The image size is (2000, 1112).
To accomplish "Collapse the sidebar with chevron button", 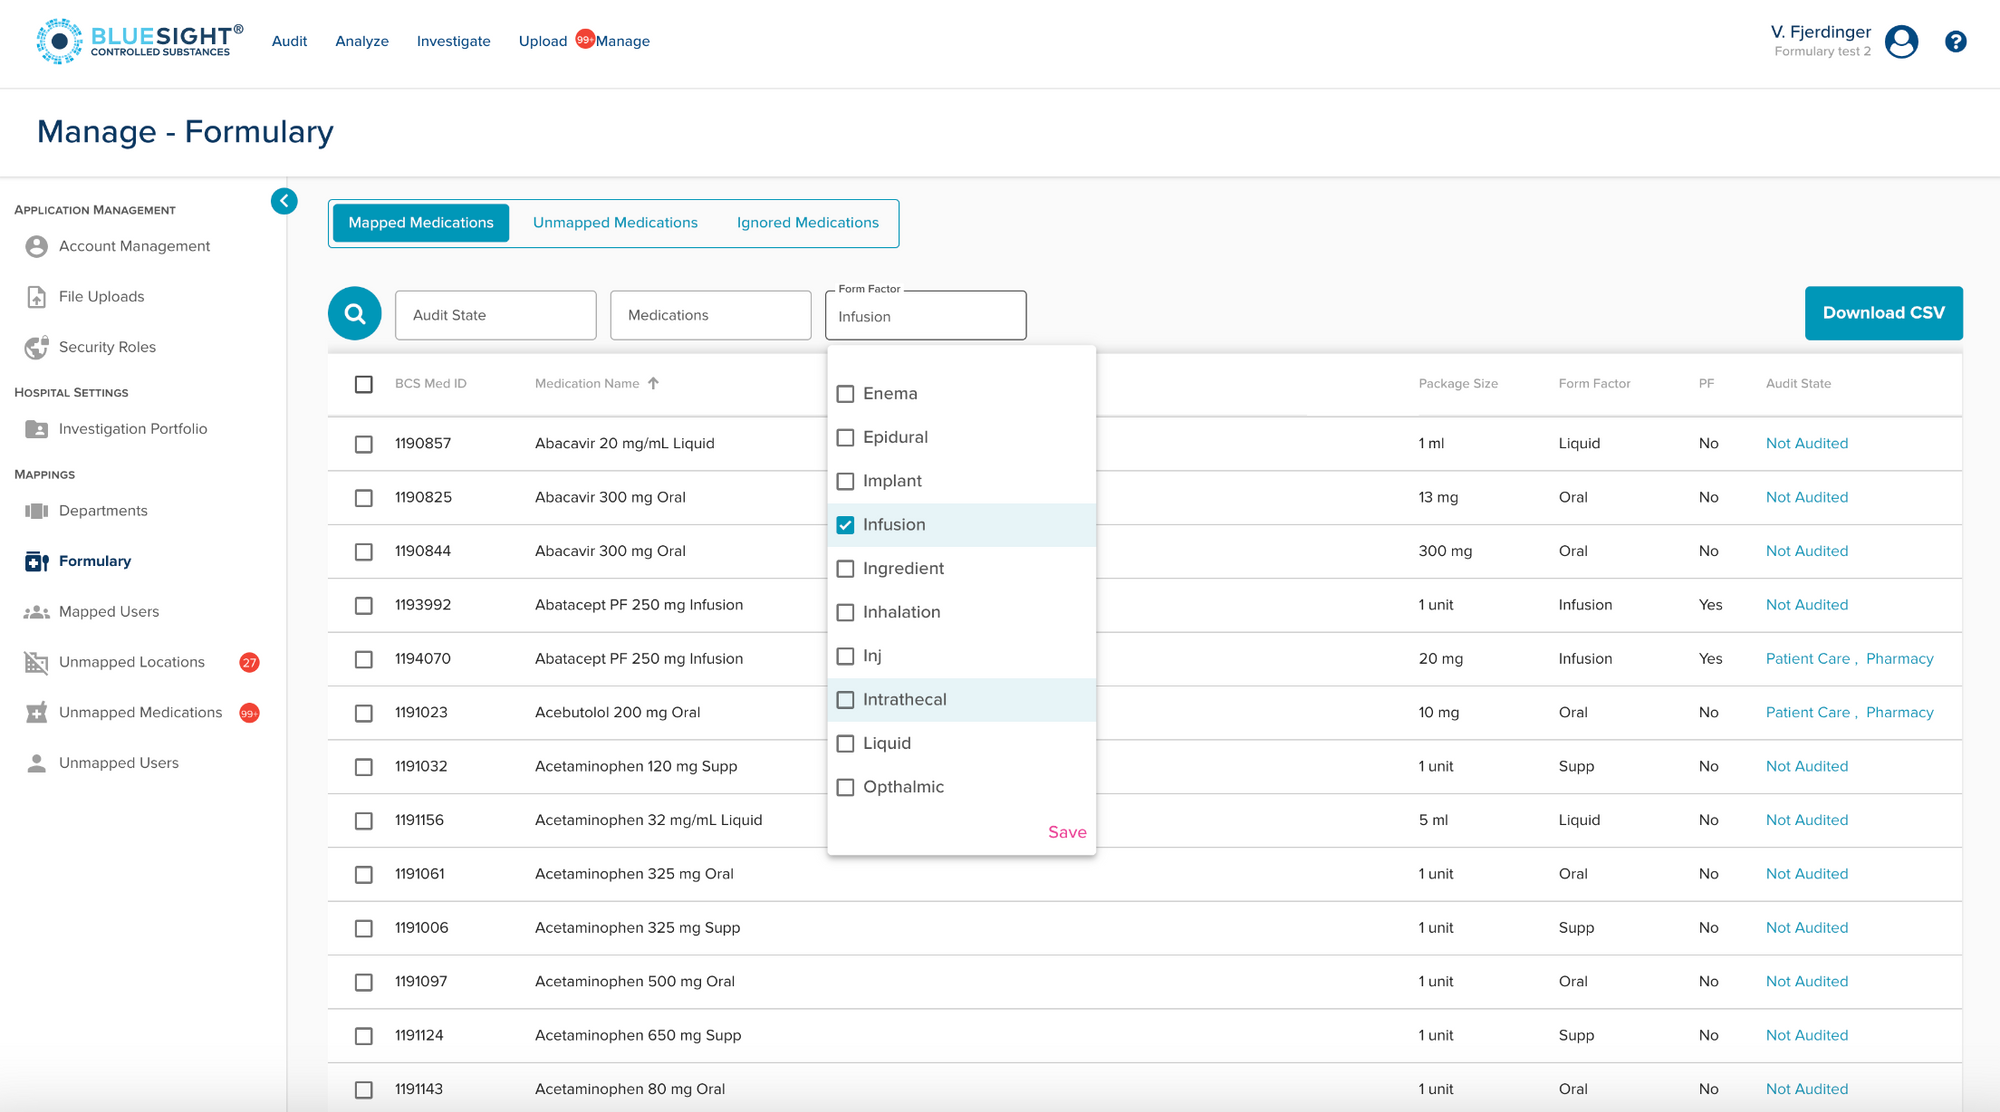I will (284, 201).
